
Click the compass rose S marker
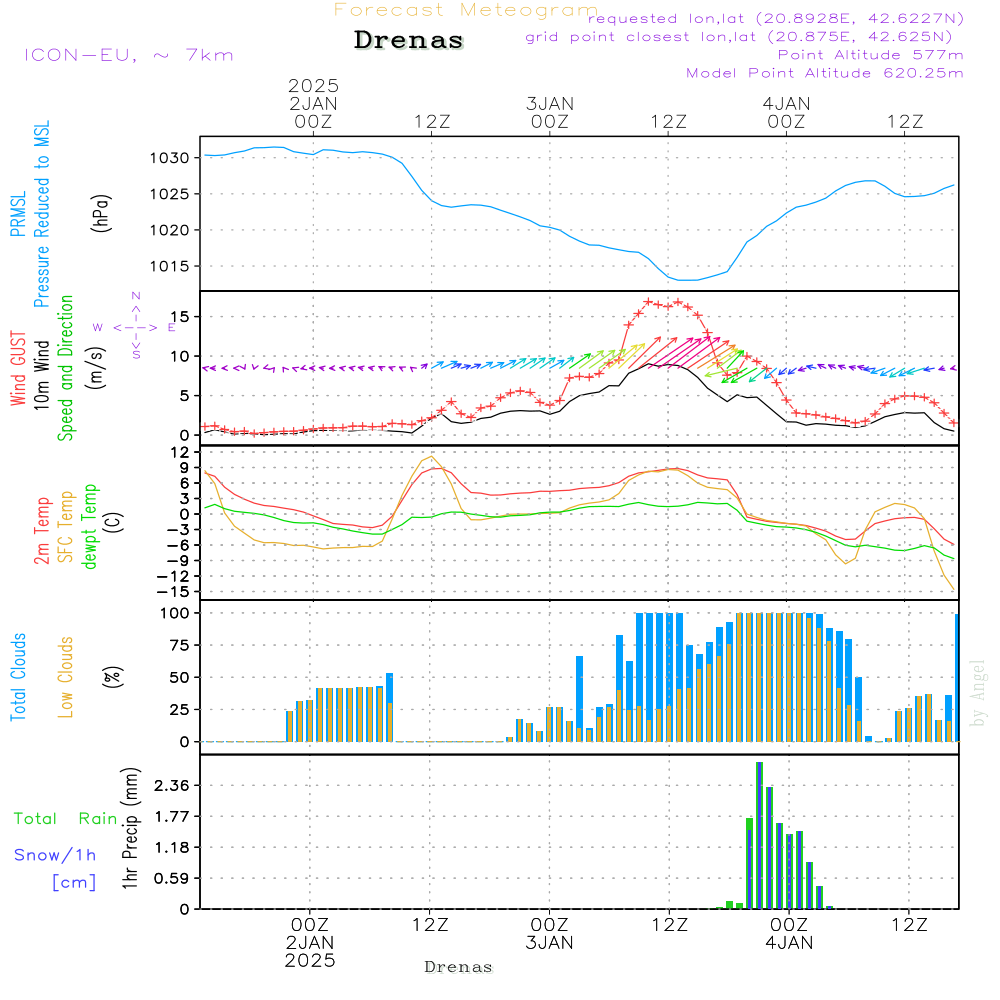click(136, 355)
